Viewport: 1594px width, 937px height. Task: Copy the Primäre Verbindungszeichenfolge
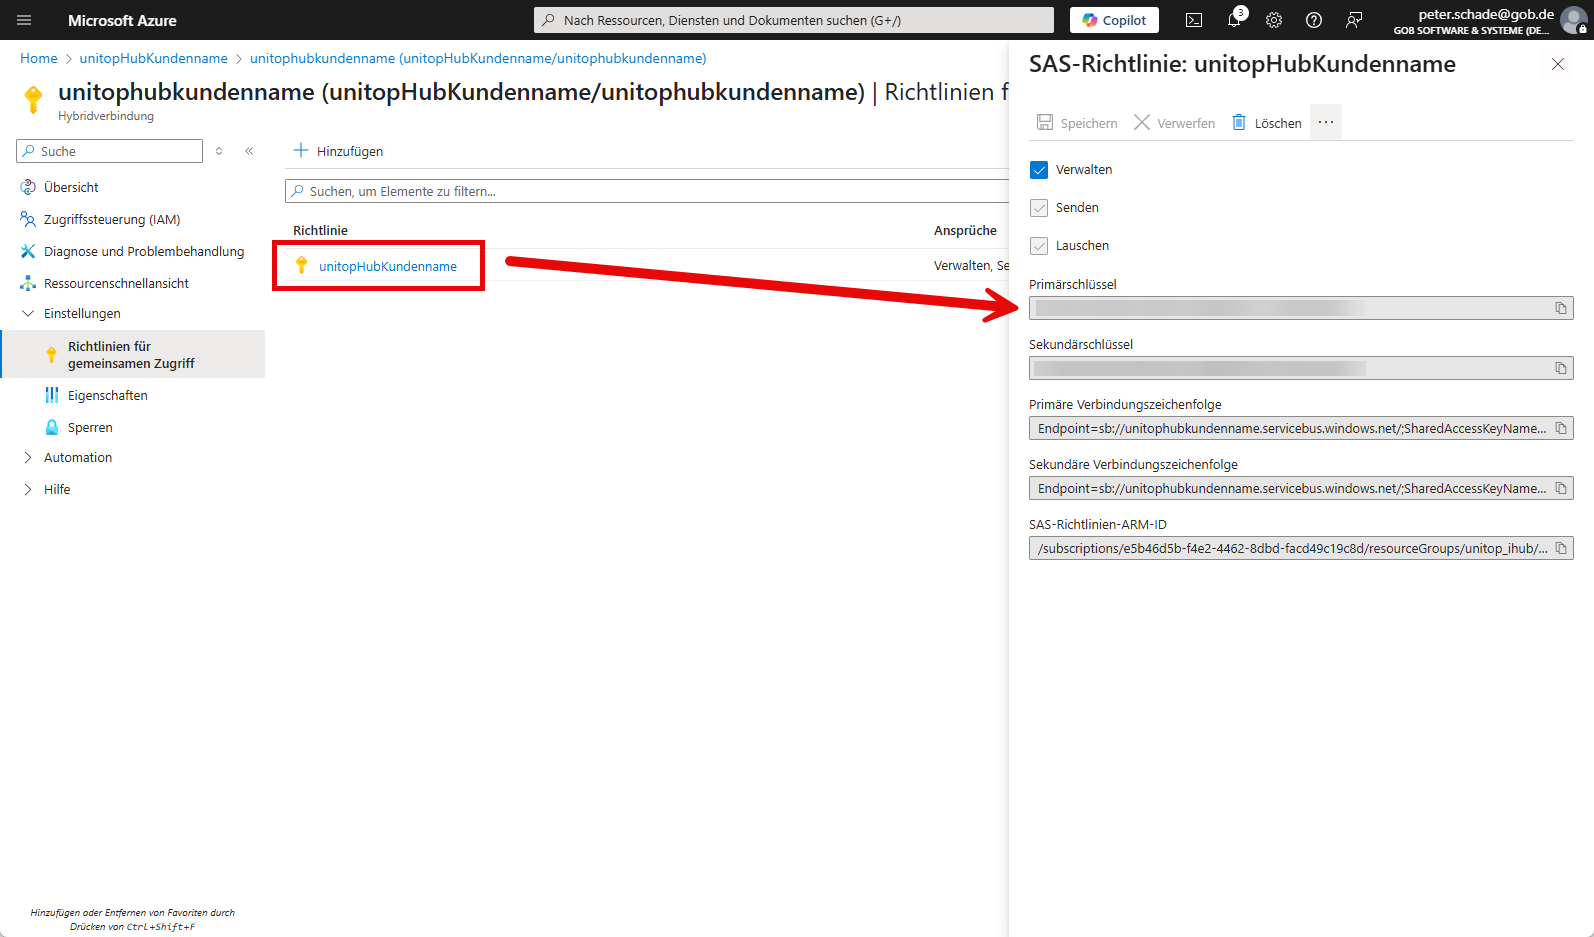1560,428
